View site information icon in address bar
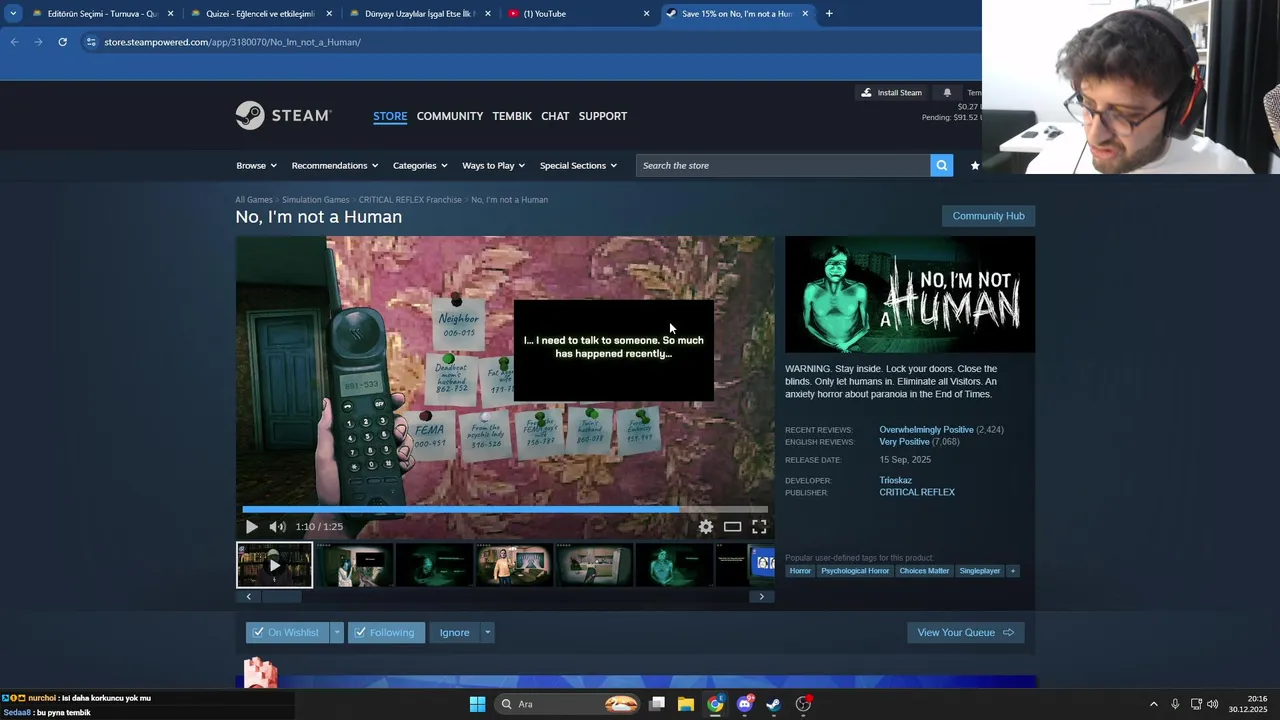Viewport: 1280px width, 720px height. (91, 42)
